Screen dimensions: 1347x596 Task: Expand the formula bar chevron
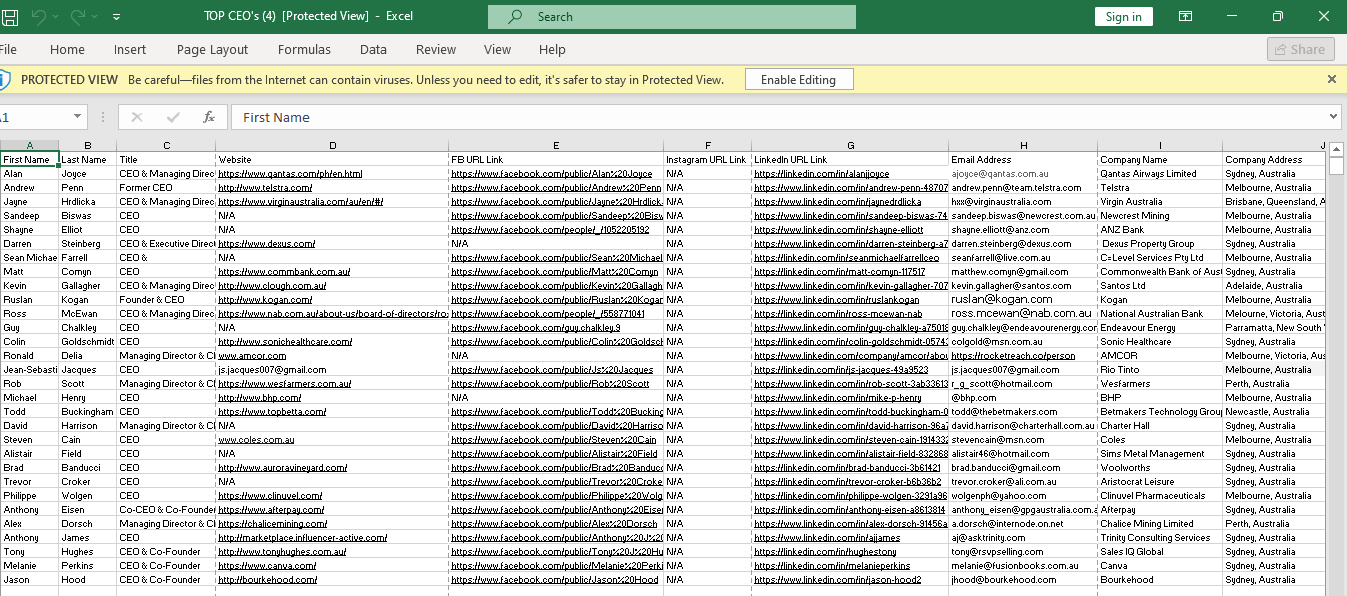point(1334,117)
